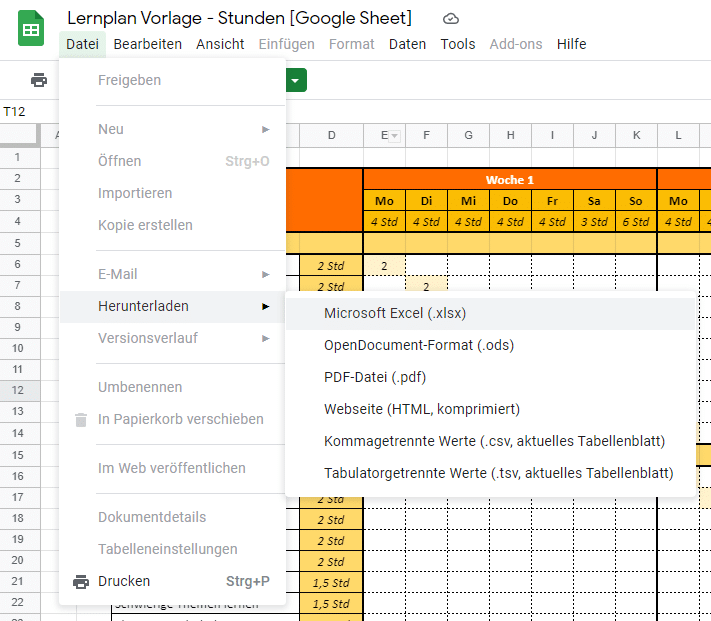Screen dimensions: 711x621
Task: Choose Webseite (HTML, komprimiert) option
Action: [x=422, y=409]
